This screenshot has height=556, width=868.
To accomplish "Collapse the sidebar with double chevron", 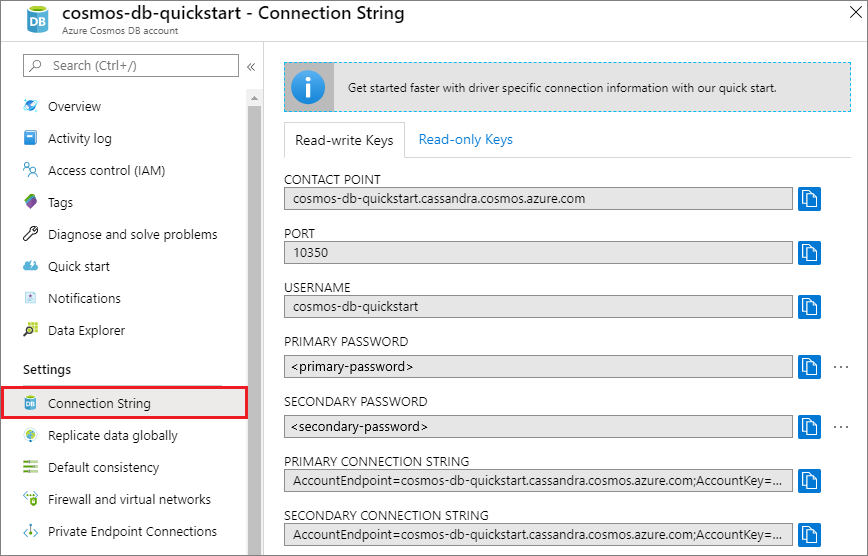I will (x=251, y=67).
